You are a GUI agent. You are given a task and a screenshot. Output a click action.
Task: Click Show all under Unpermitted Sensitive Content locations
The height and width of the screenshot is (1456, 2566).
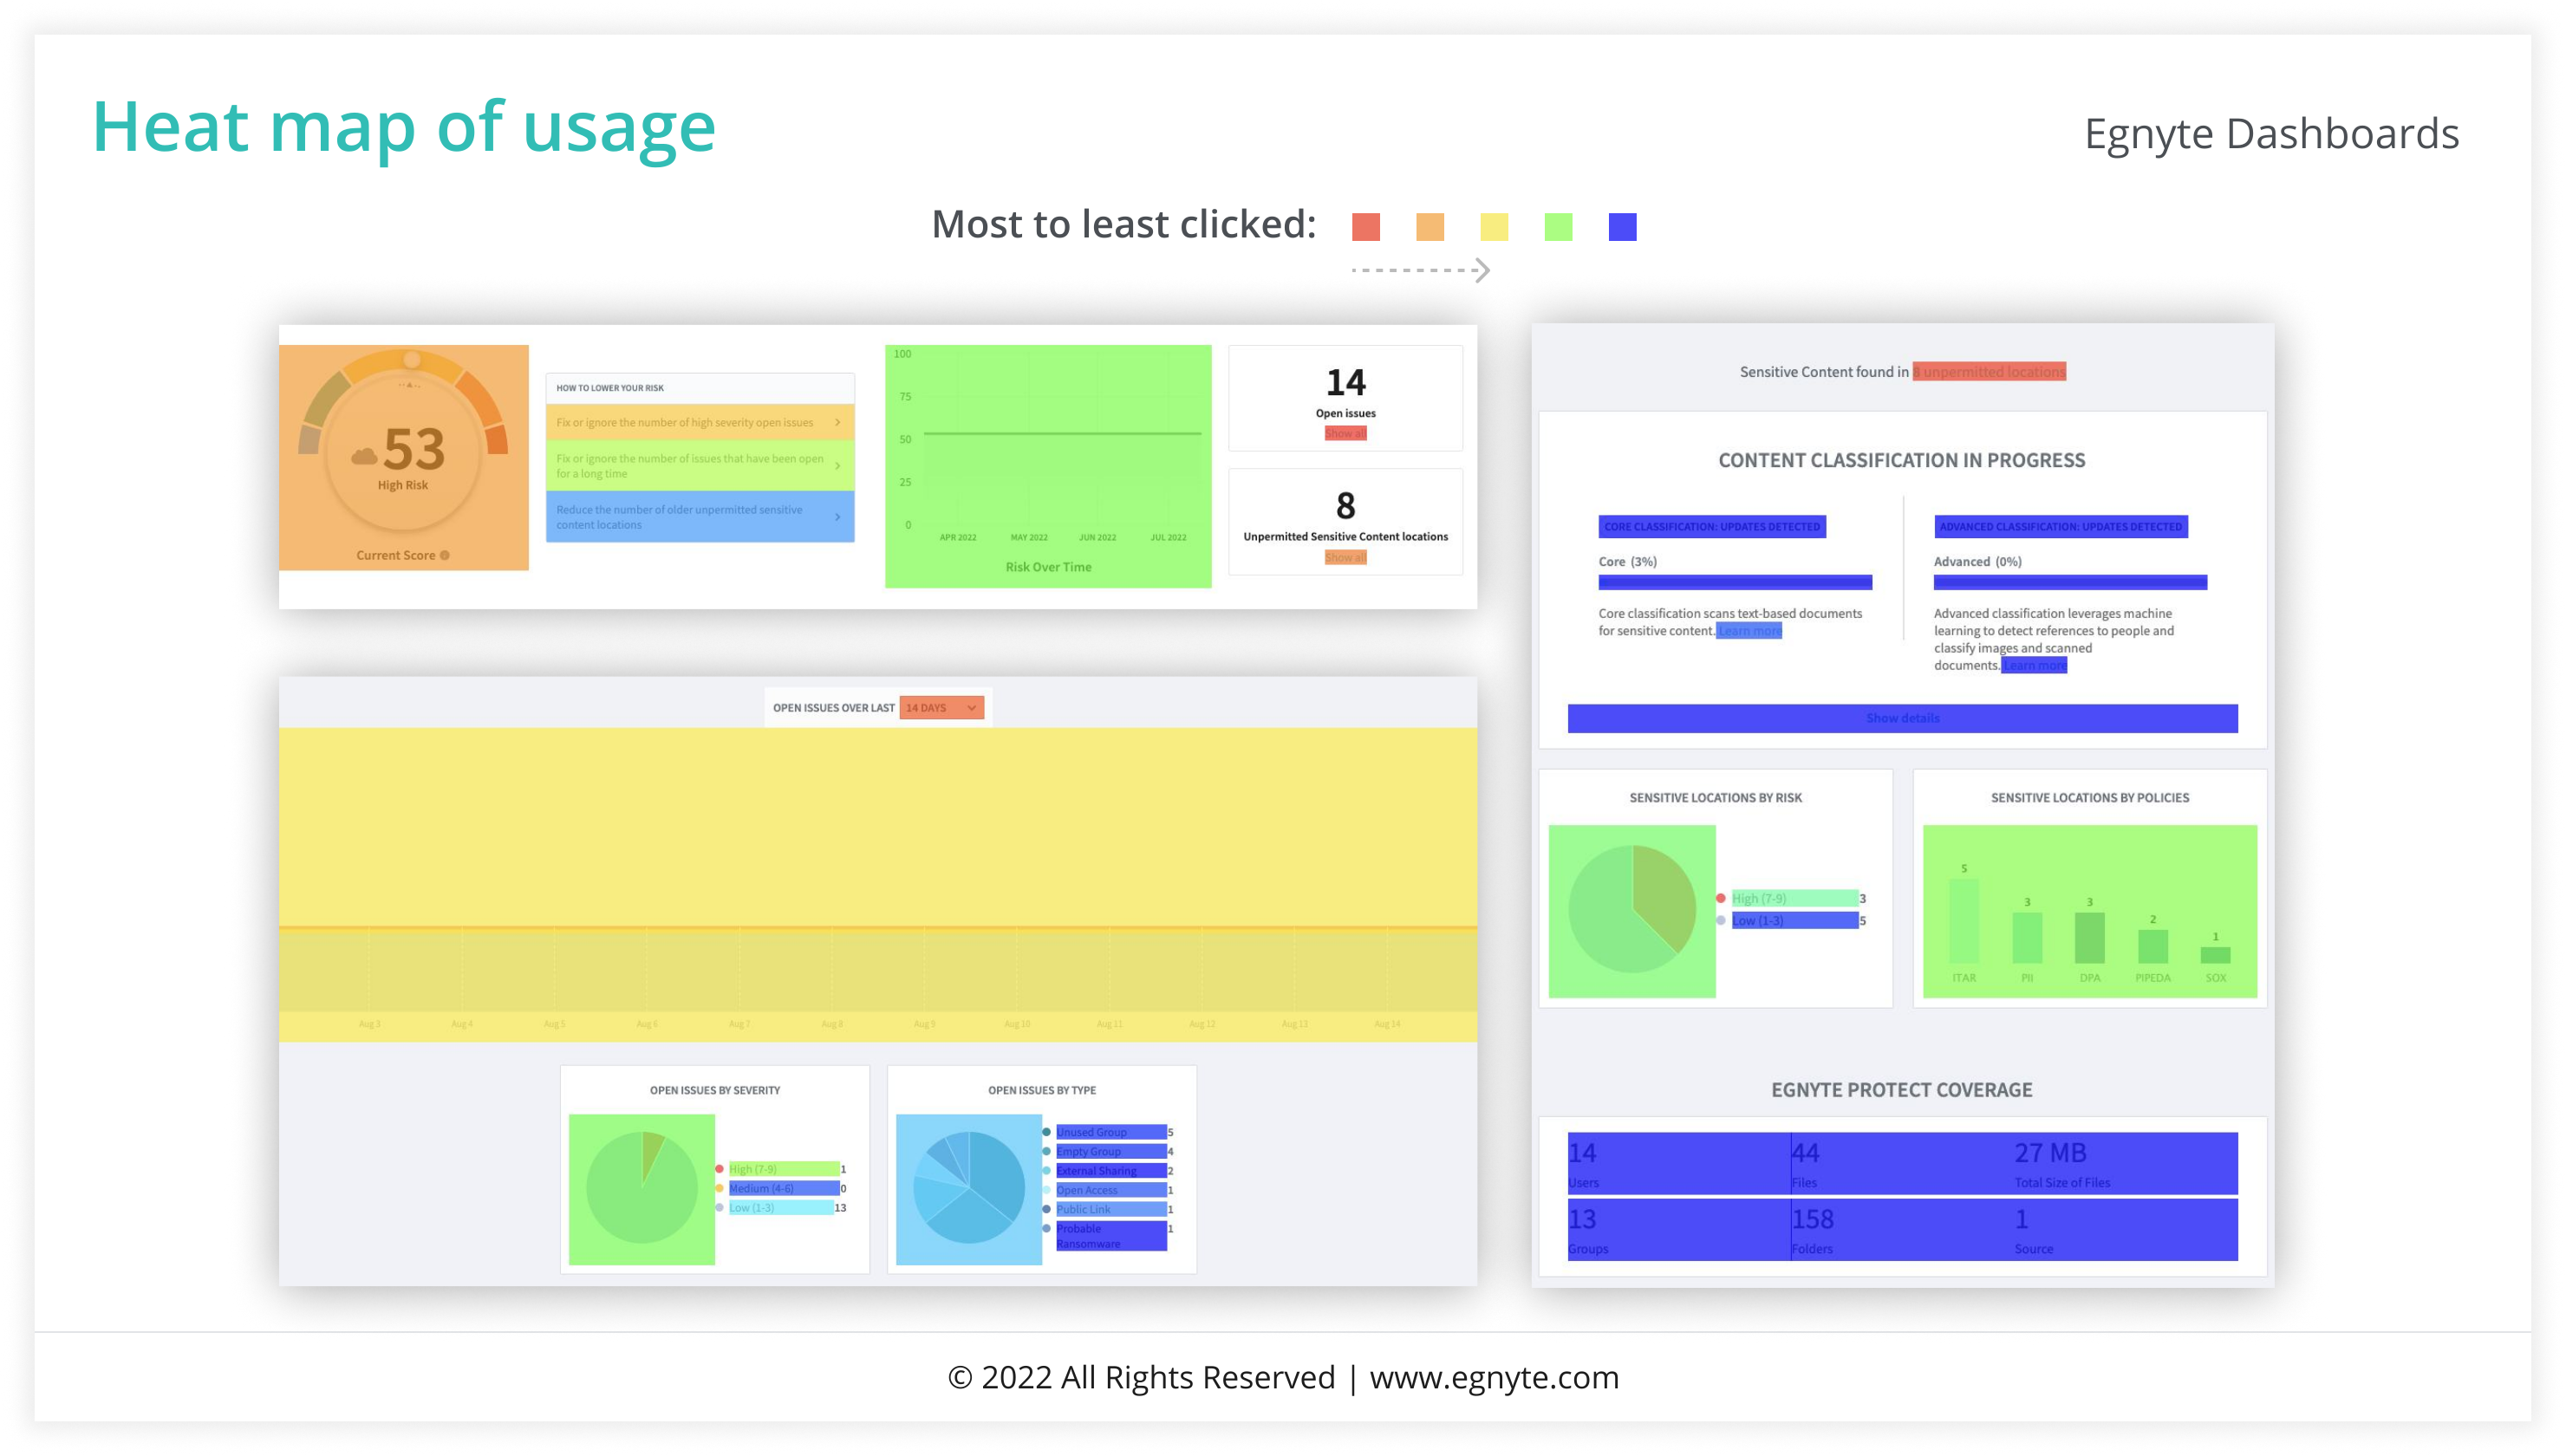pos(1345,557)
